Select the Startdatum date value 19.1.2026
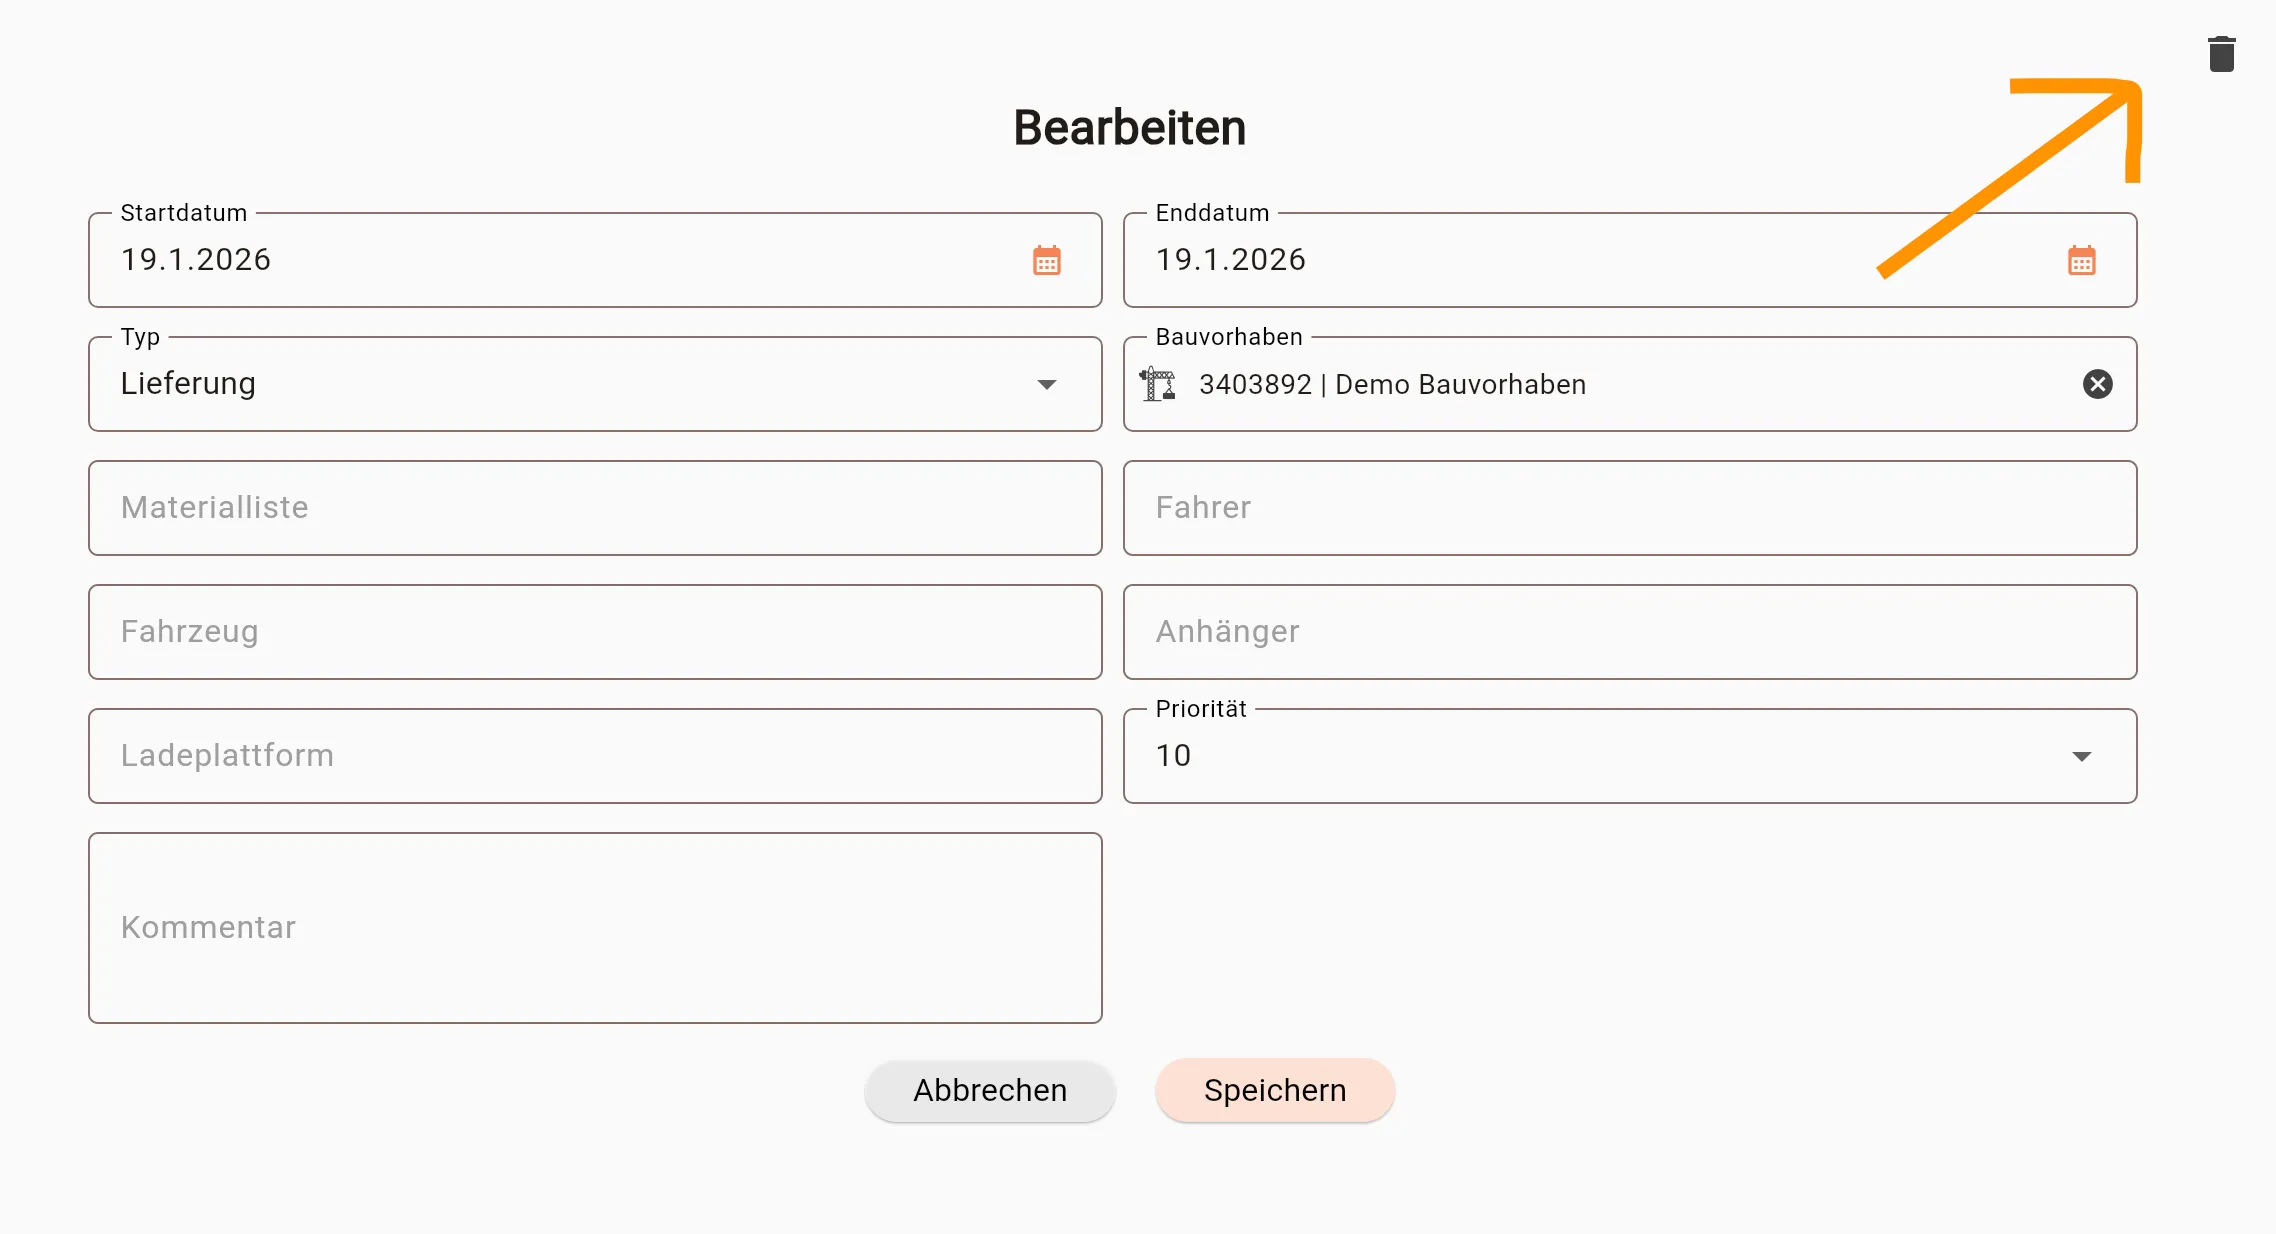2276x1234 pixels. click(x=196, y=260)
